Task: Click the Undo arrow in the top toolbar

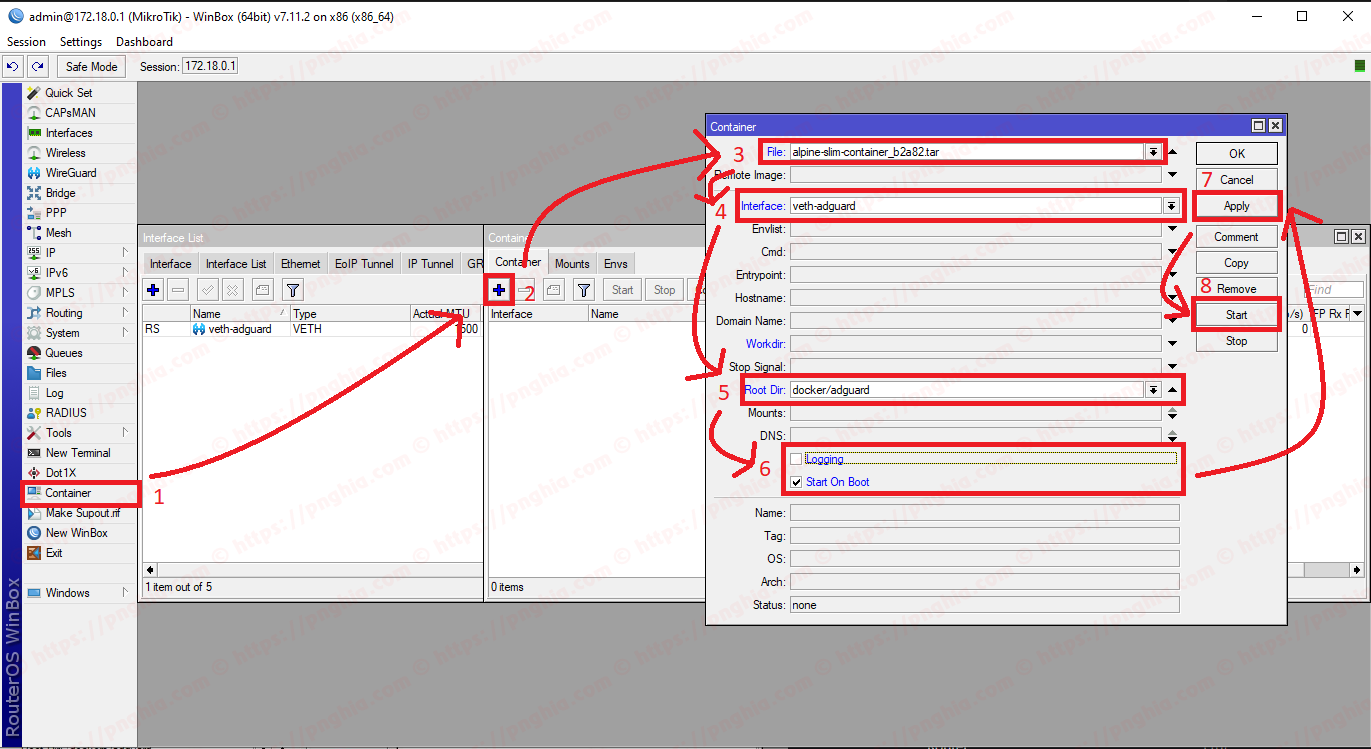Action: tap(13, 67)
